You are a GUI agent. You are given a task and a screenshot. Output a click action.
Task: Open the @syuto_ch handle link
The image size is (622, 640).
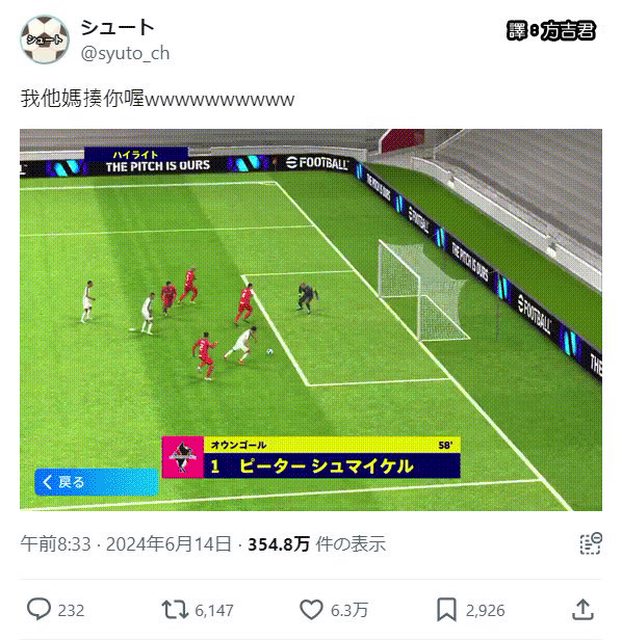point(125,53)
